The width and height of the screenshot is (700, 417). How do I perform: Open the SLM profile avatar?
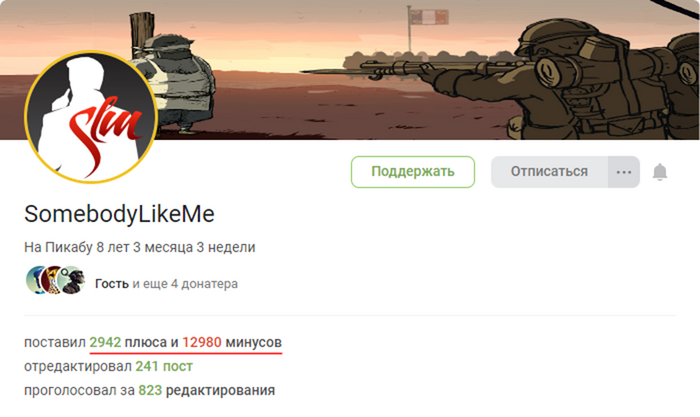91,117
